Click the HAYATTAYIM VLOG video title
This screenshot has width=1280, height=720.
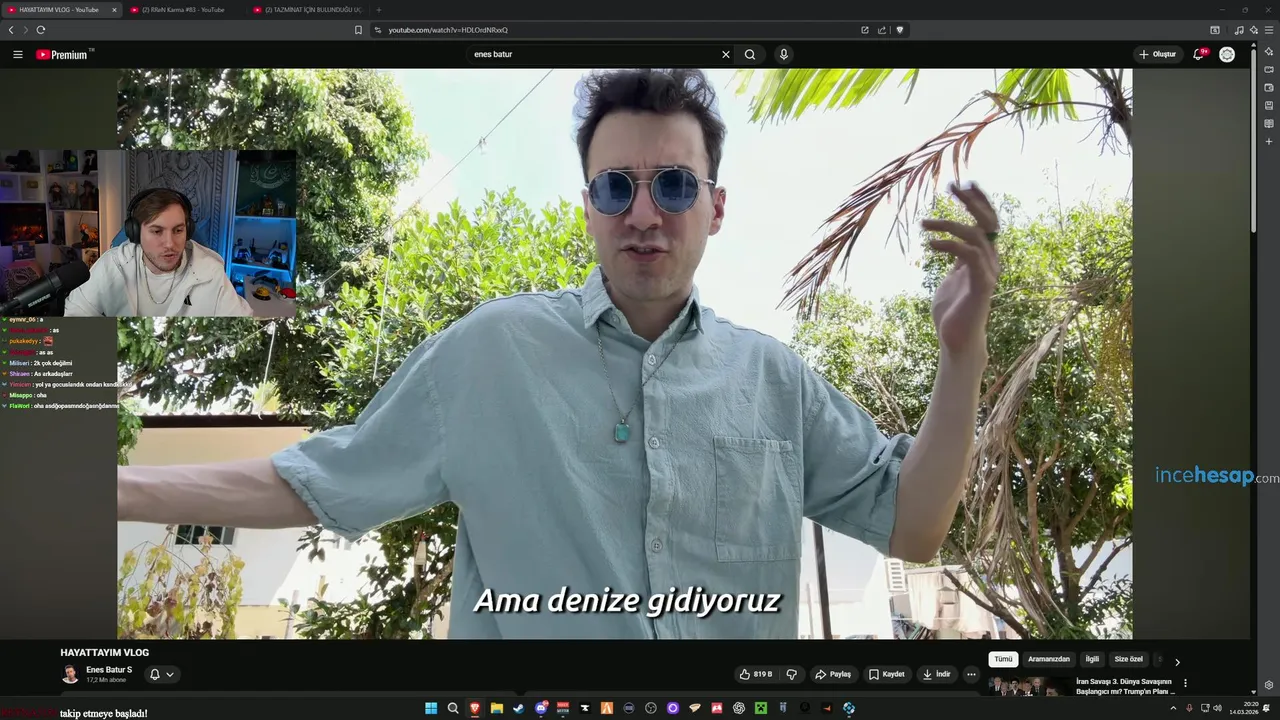click(104, 652)
